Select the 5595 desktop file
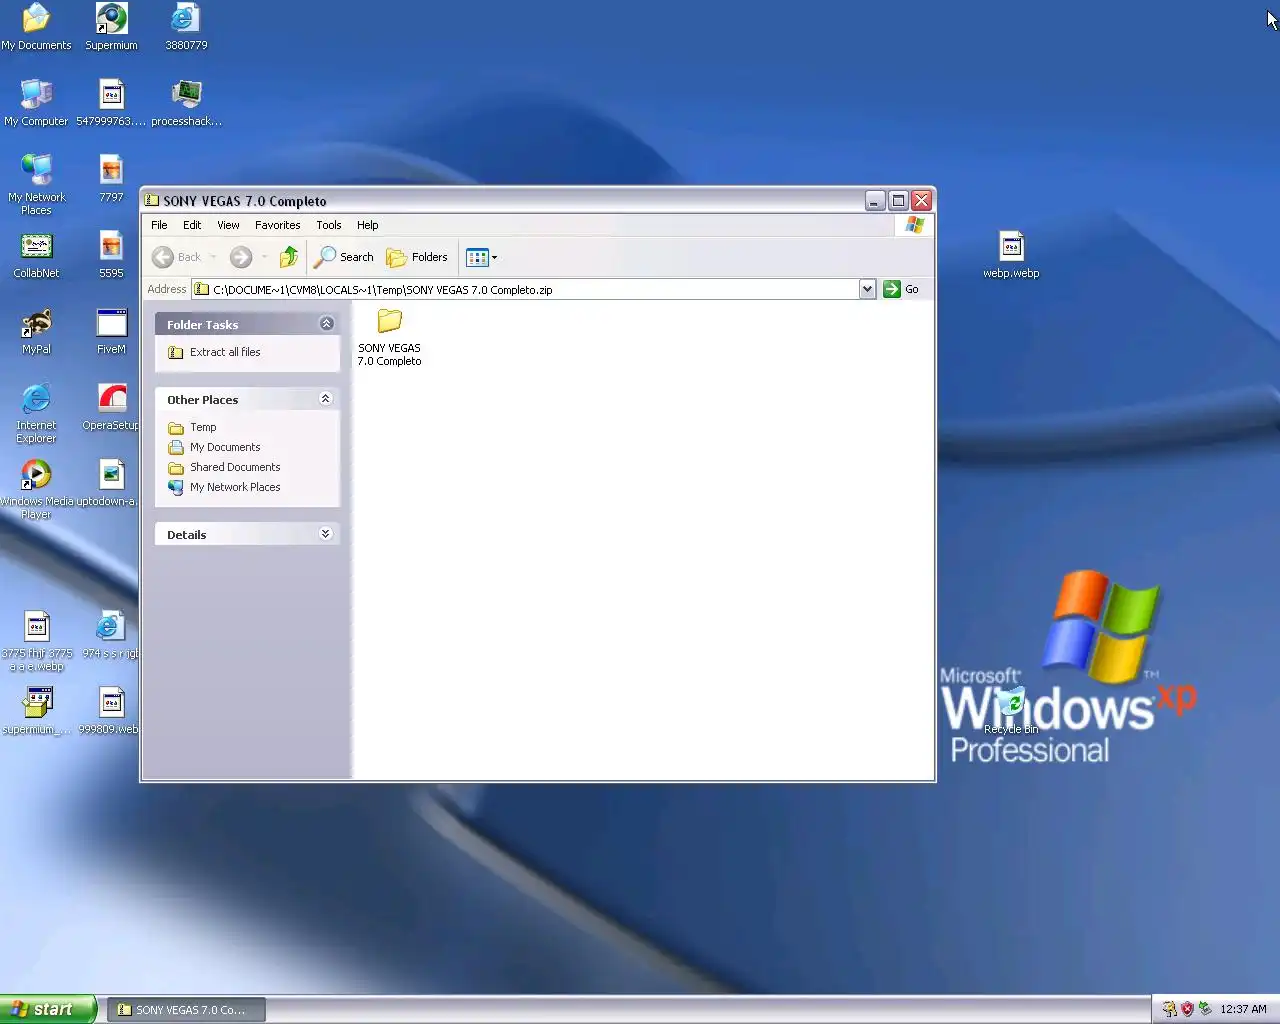The width and height of the screenshot is (1280, 1024). pyautogui.click(x=111, y=255)
